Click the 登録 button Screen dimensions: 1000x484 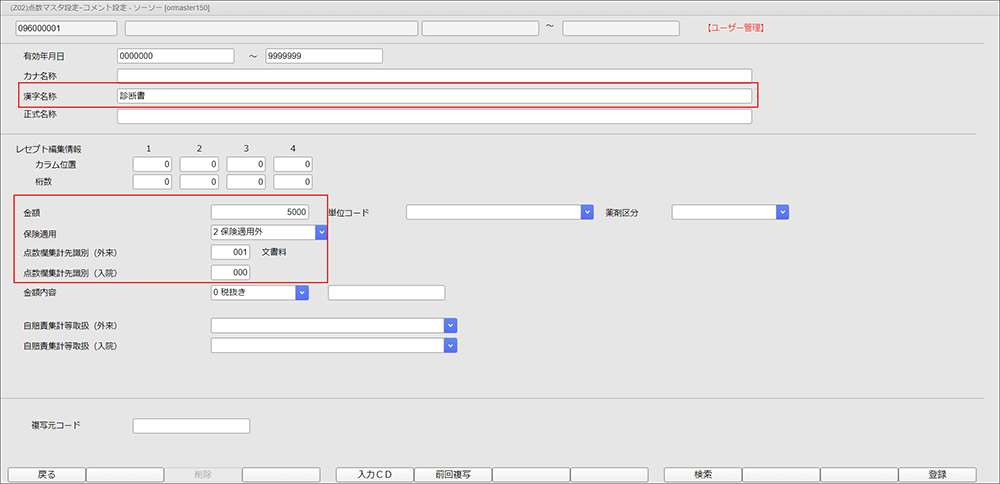[x=937, y=475]
